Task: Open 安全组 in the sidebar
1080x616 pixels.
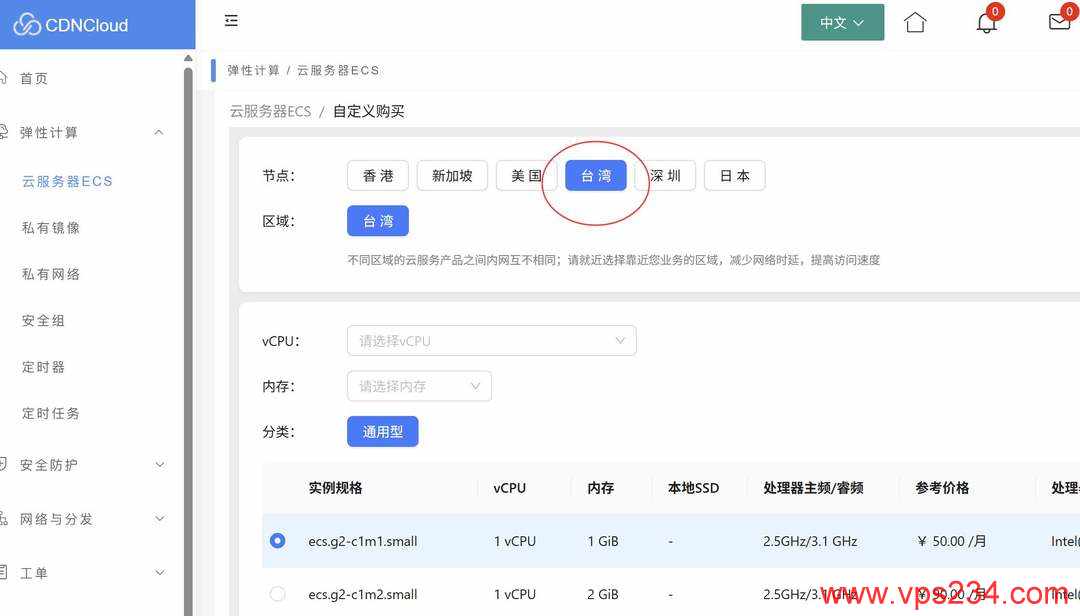Action: pos(43,320)
